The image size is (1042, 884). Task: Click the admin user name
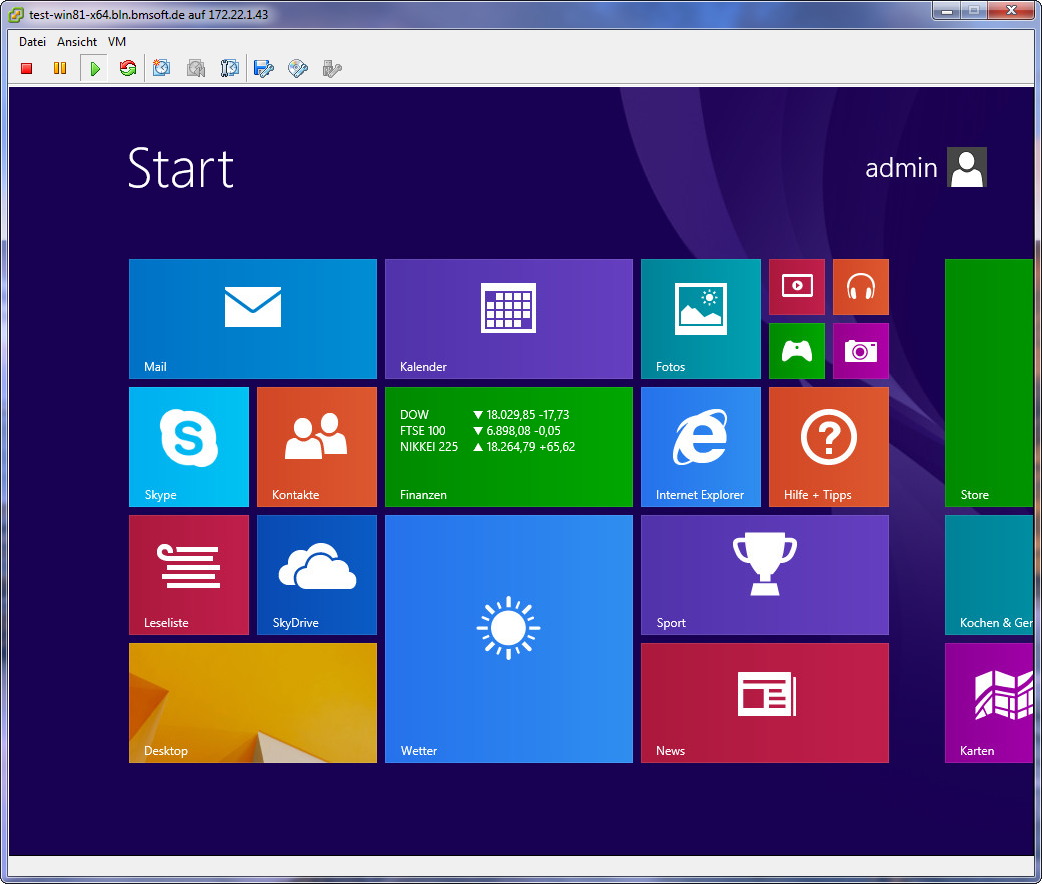pos(901,168)
